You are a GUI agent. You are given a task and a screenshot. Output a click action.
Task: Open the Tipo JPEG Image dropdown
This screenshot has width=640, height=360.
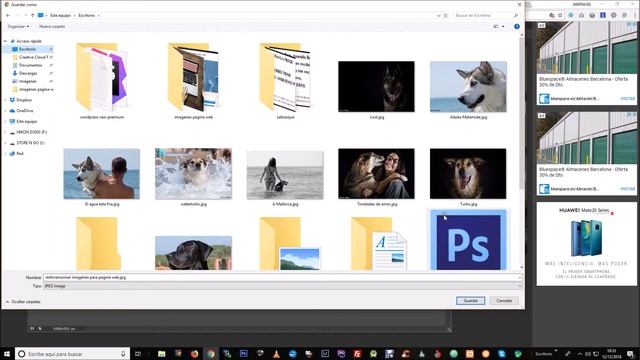tap(282, 286)
